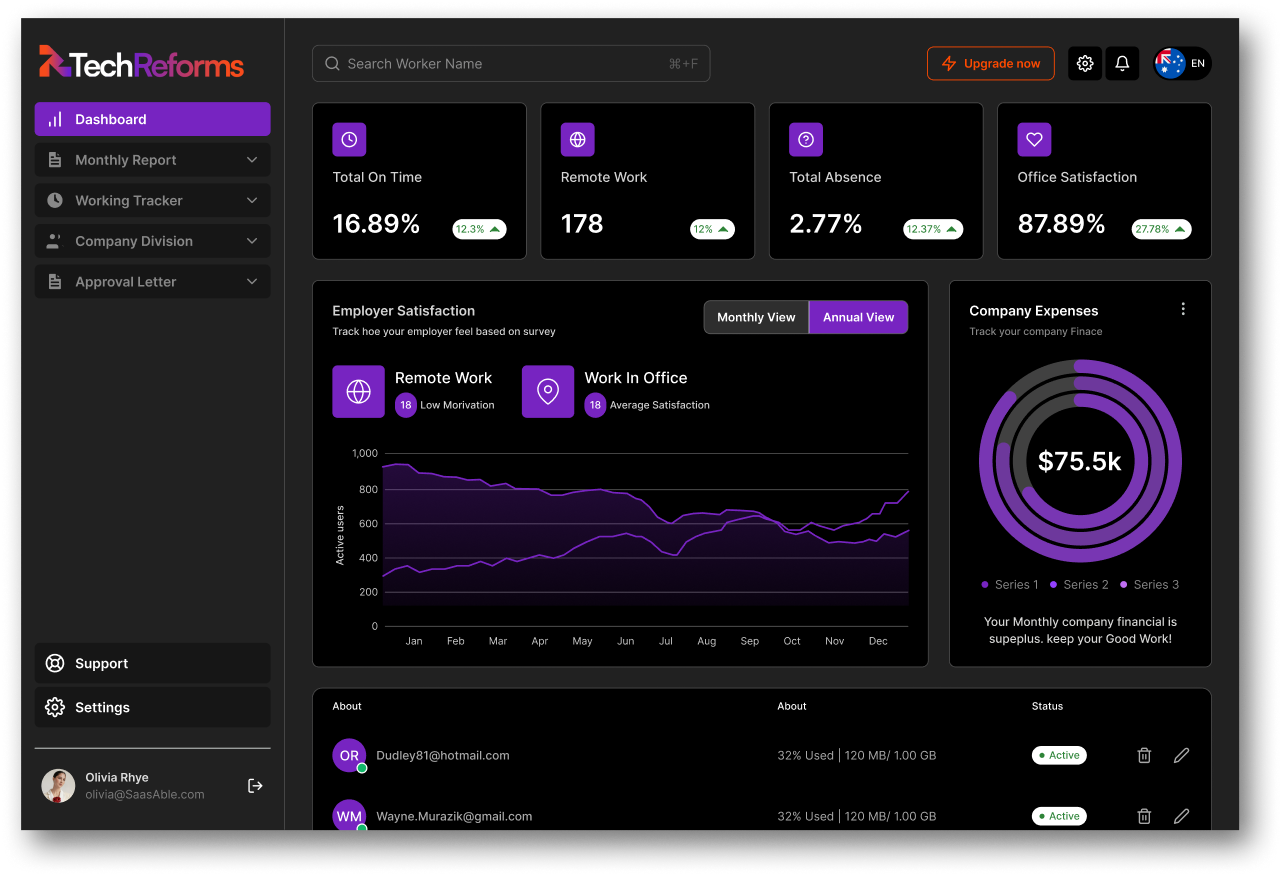Click the Employer Satisfaction heading

click(404, 310)
